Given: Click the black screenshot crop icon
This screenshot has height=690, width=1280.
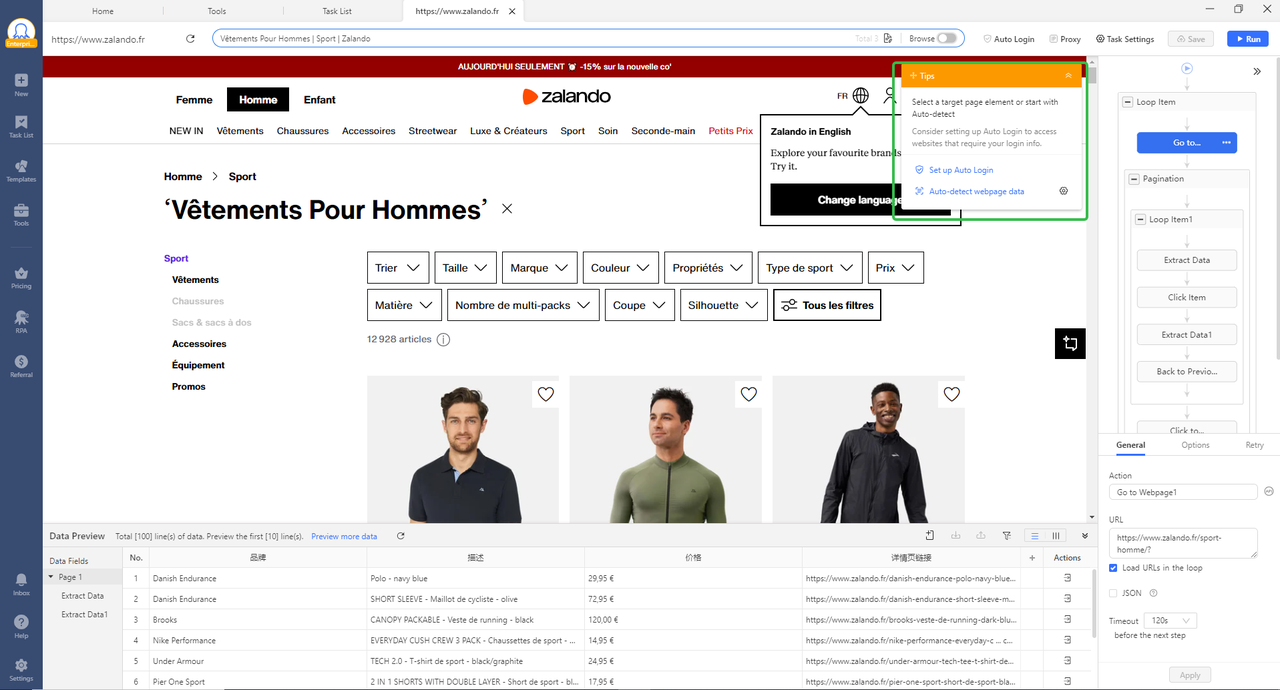Looking at the screenshot, I should pyautogui.click(x=1070, y=343).
